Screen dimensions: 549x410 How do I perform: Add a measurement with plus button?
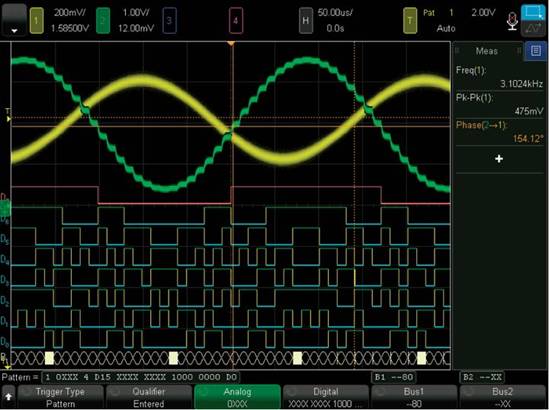click(x=499, y=159)
